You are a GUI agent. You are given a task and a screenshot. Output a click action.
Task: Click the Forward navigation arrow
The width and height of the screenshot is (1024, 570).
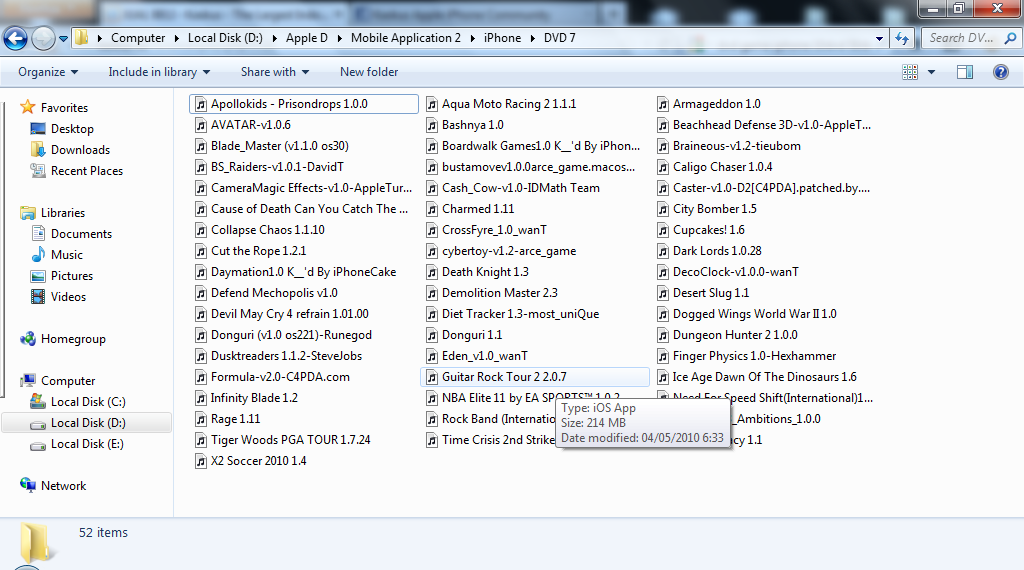point(43,39)
